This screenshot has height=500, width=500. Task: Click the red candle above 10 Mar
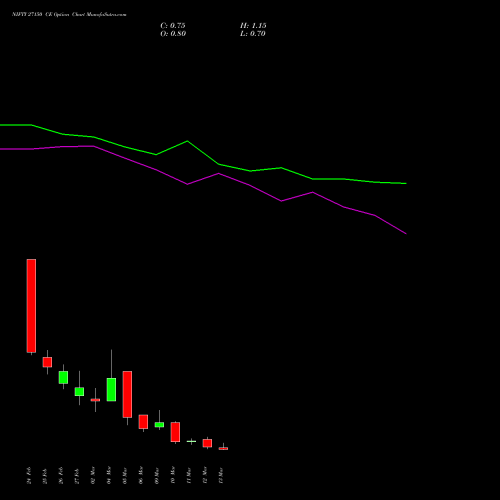tap(175, 432)
